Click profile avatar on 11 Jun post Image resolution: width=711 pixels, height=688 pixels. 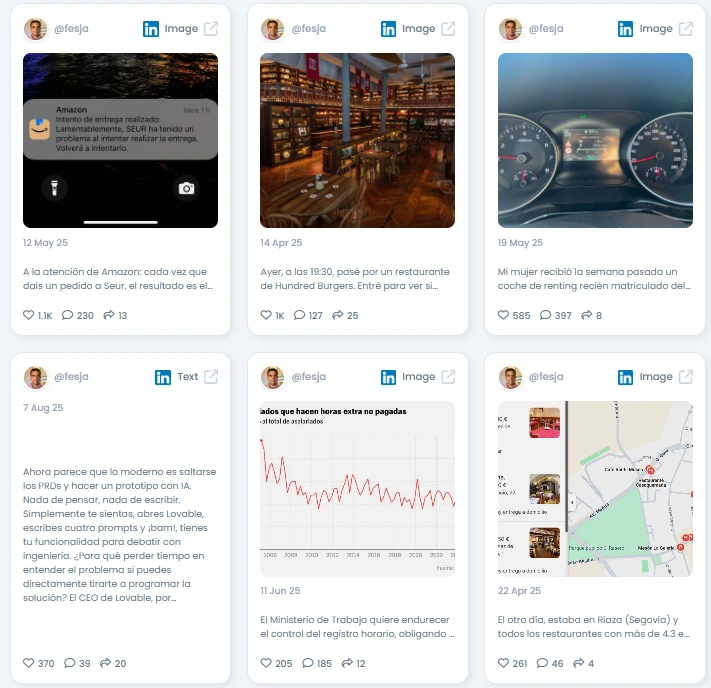point(272,377)
